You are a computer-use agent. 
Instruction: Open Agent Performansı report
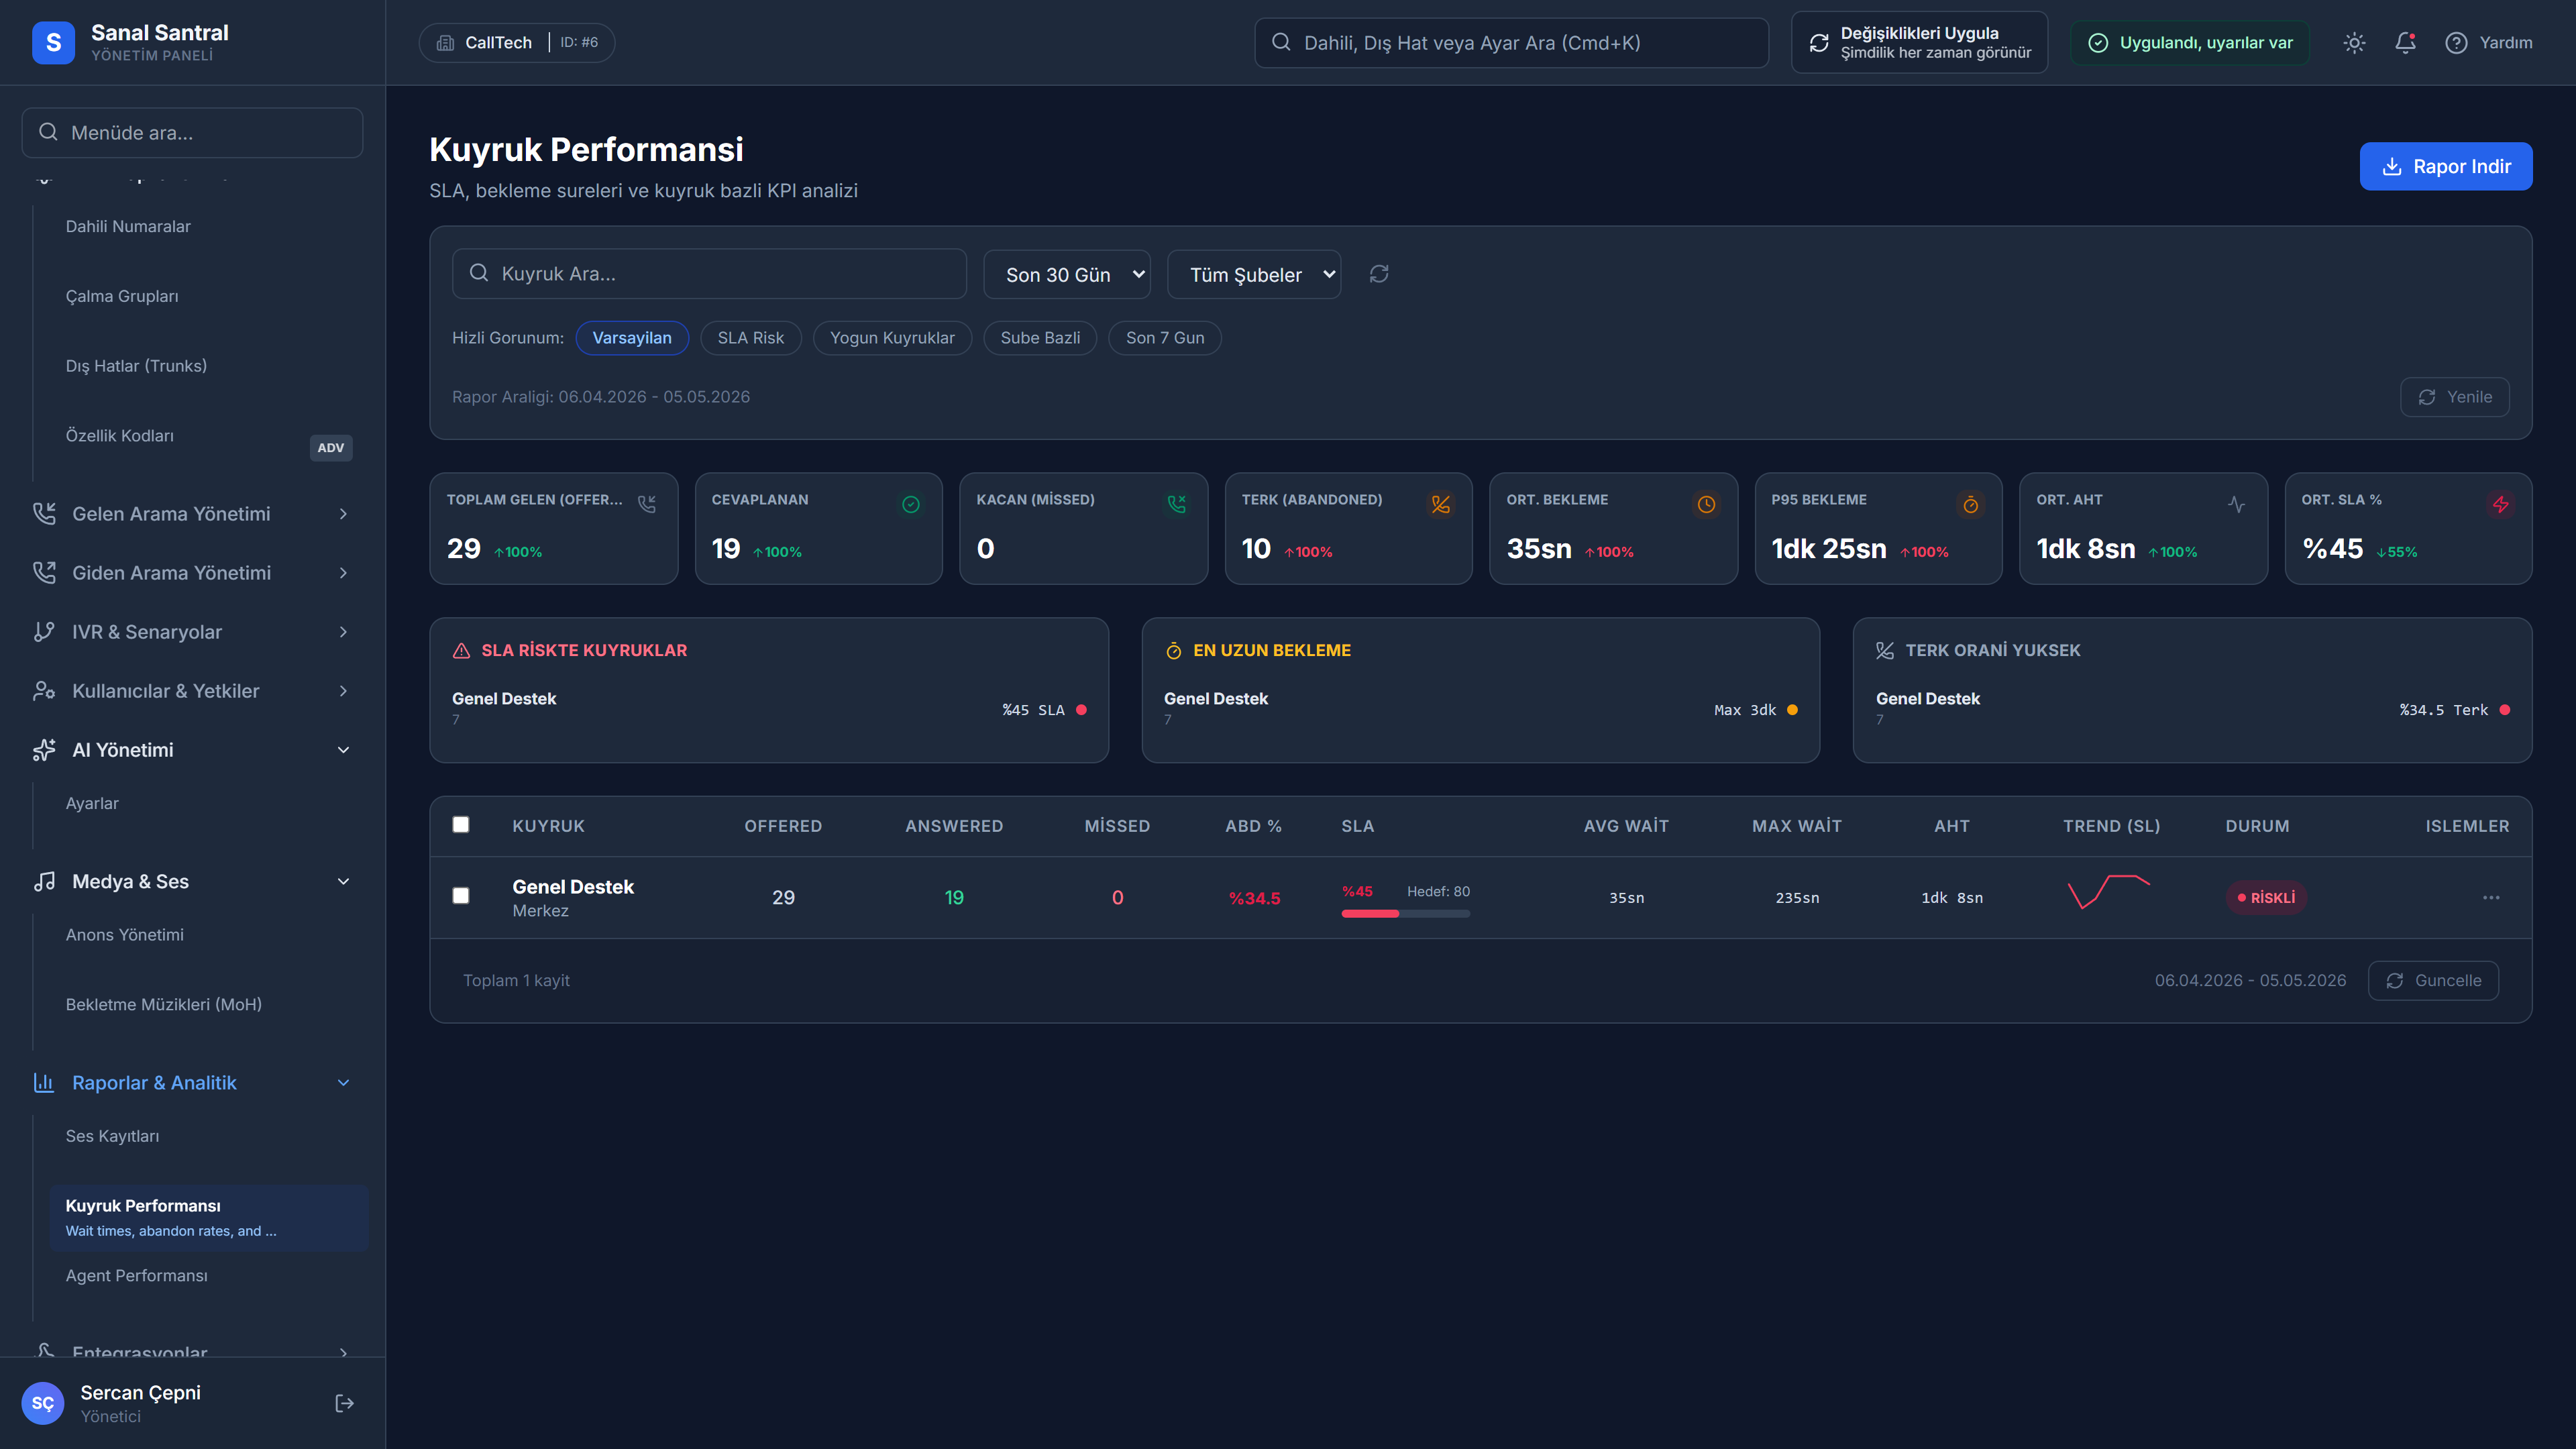[x=136, y=1275]
